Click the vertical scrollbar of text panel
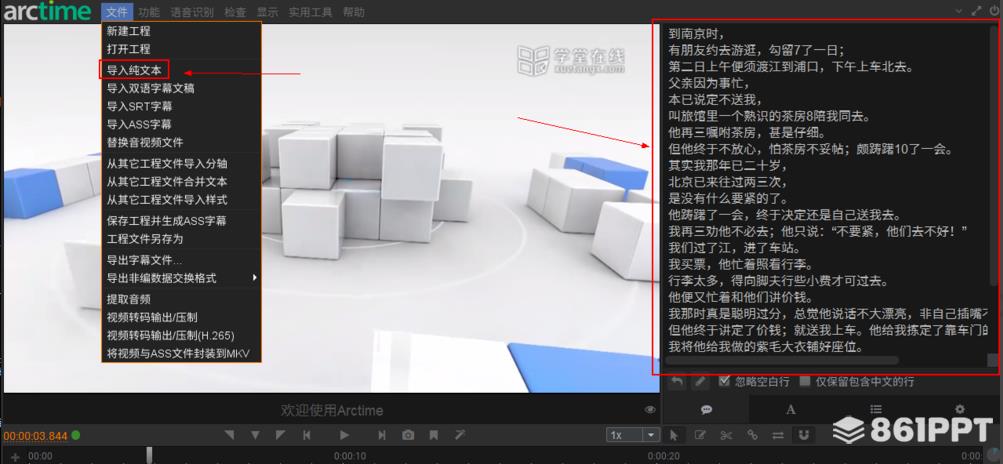This screenshot has height=464, width=1003. pos(993,157)
